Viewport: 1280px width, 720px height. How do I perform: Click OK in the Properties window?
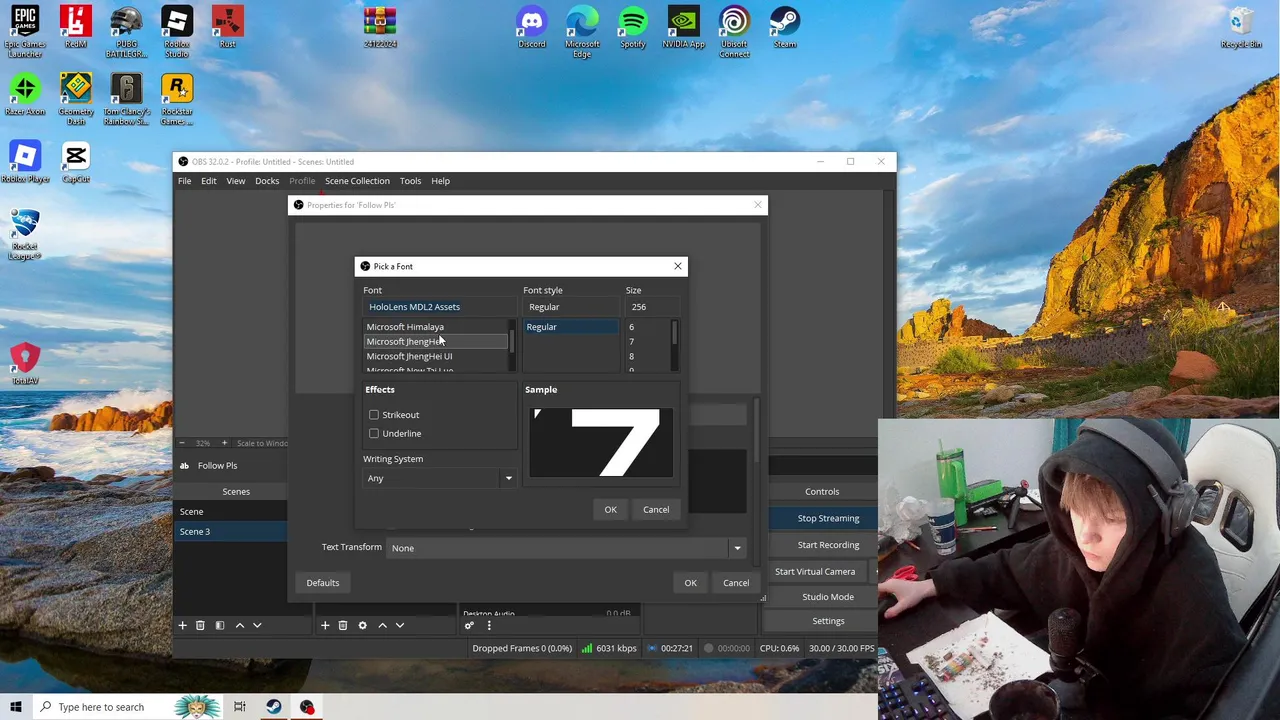(690, 583)
